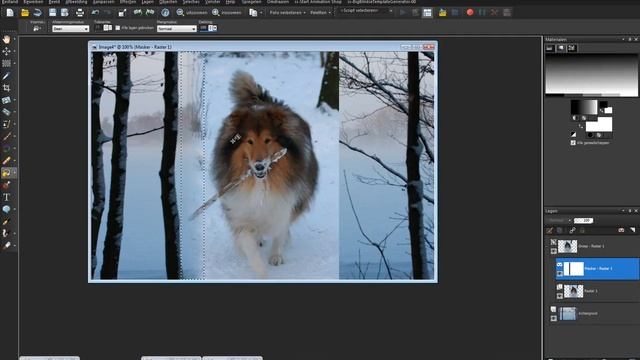
Task: Click the new layer icon in Lagen toolbar
Action: point(550,231)
